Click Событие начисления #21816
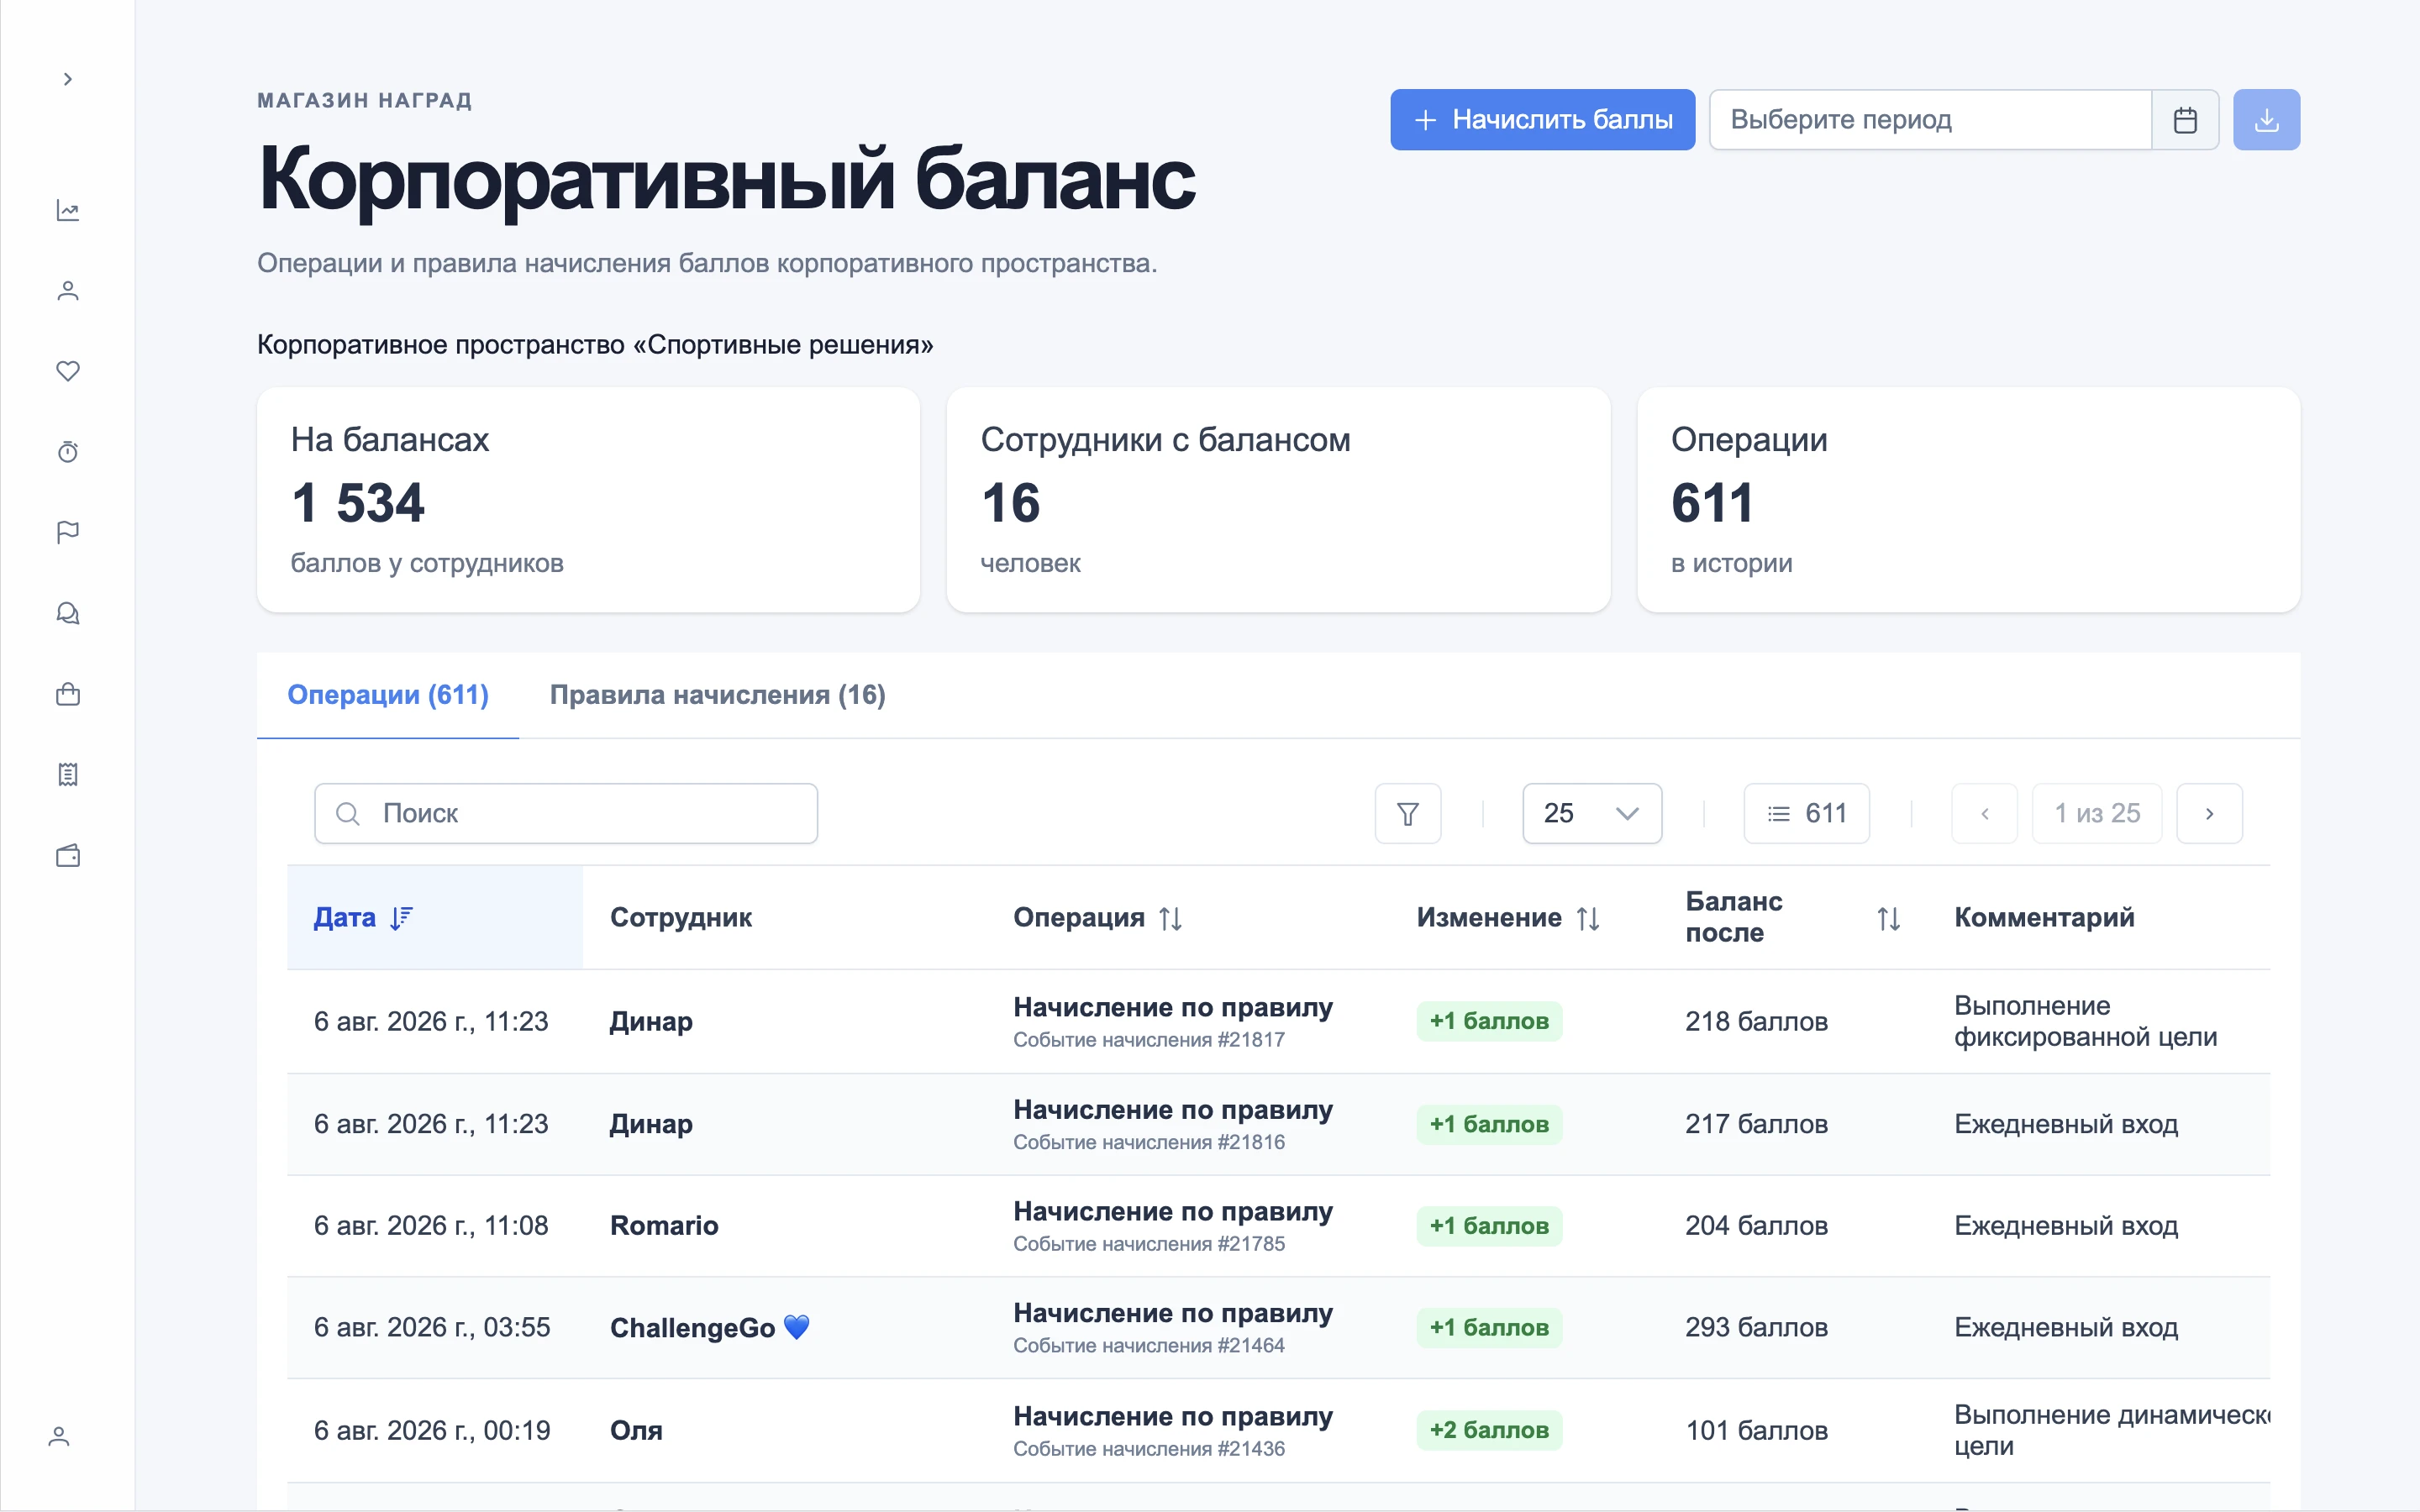Screen dimensions: 2420x1512 1149,1142
